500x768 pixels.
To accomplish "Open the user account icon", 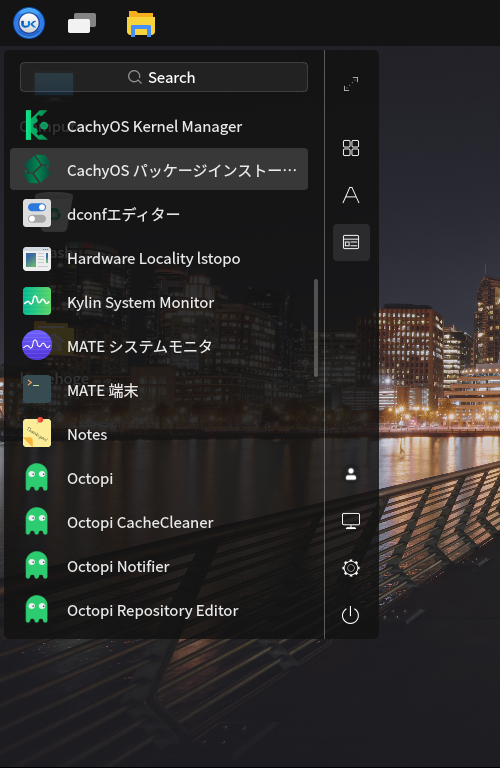I will pos(351,474).
